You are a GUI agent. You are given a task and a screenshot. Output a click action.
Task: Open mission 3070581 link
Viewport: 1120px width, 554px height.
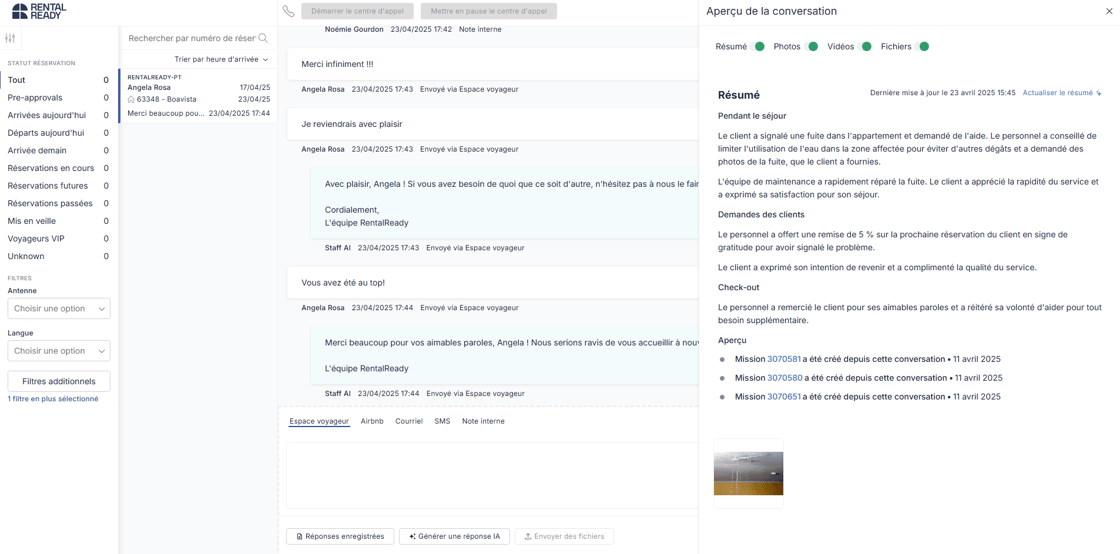point(784,359)
